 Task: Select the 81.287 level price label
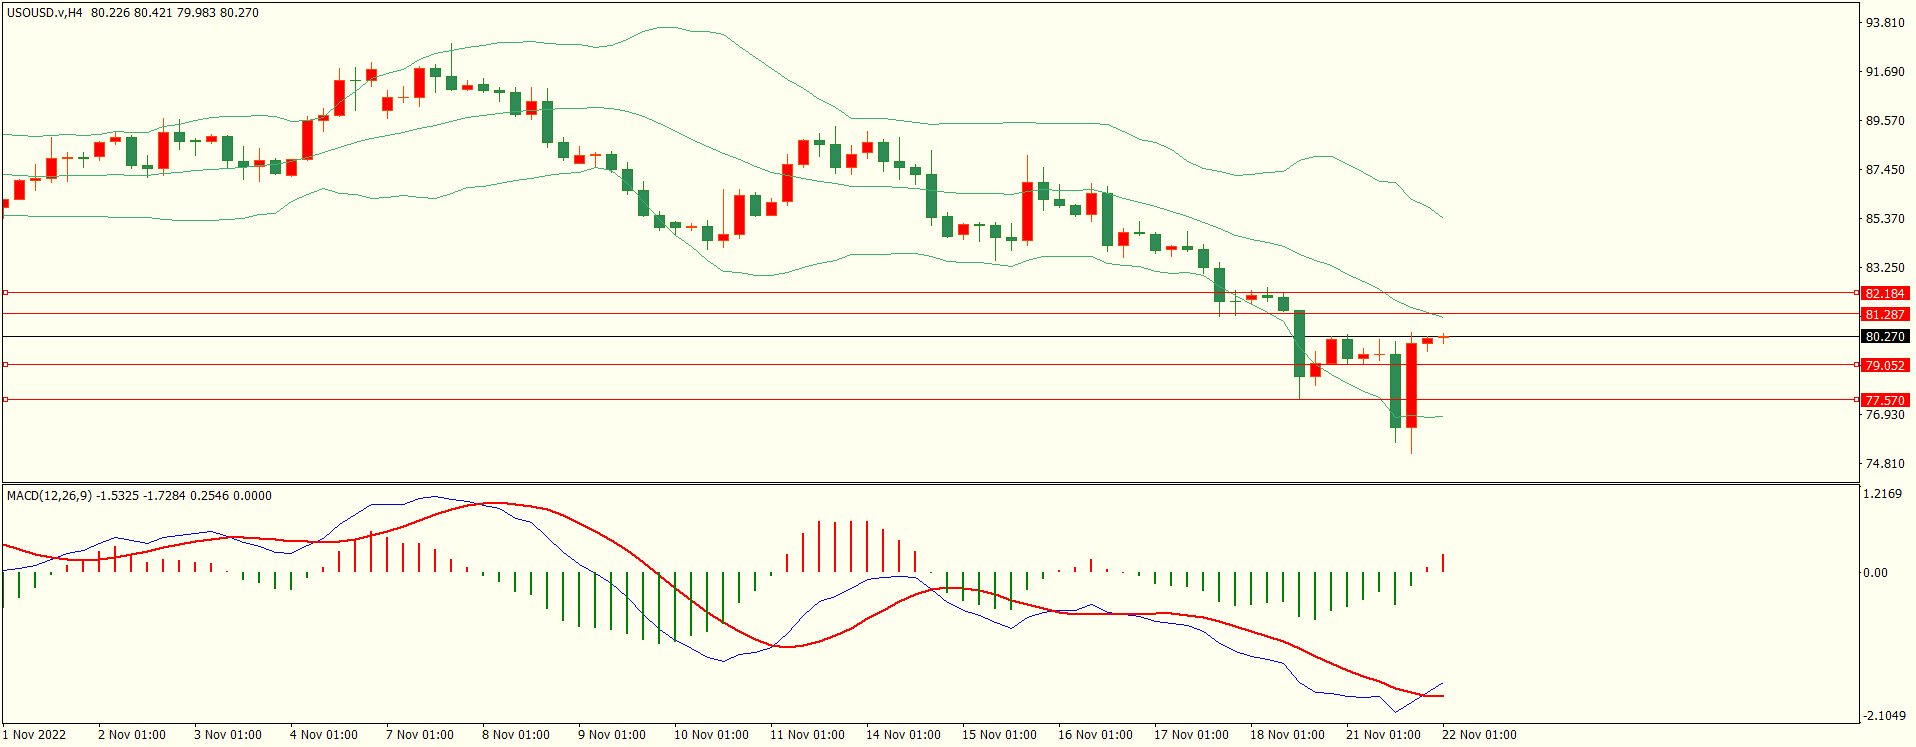1884,314
